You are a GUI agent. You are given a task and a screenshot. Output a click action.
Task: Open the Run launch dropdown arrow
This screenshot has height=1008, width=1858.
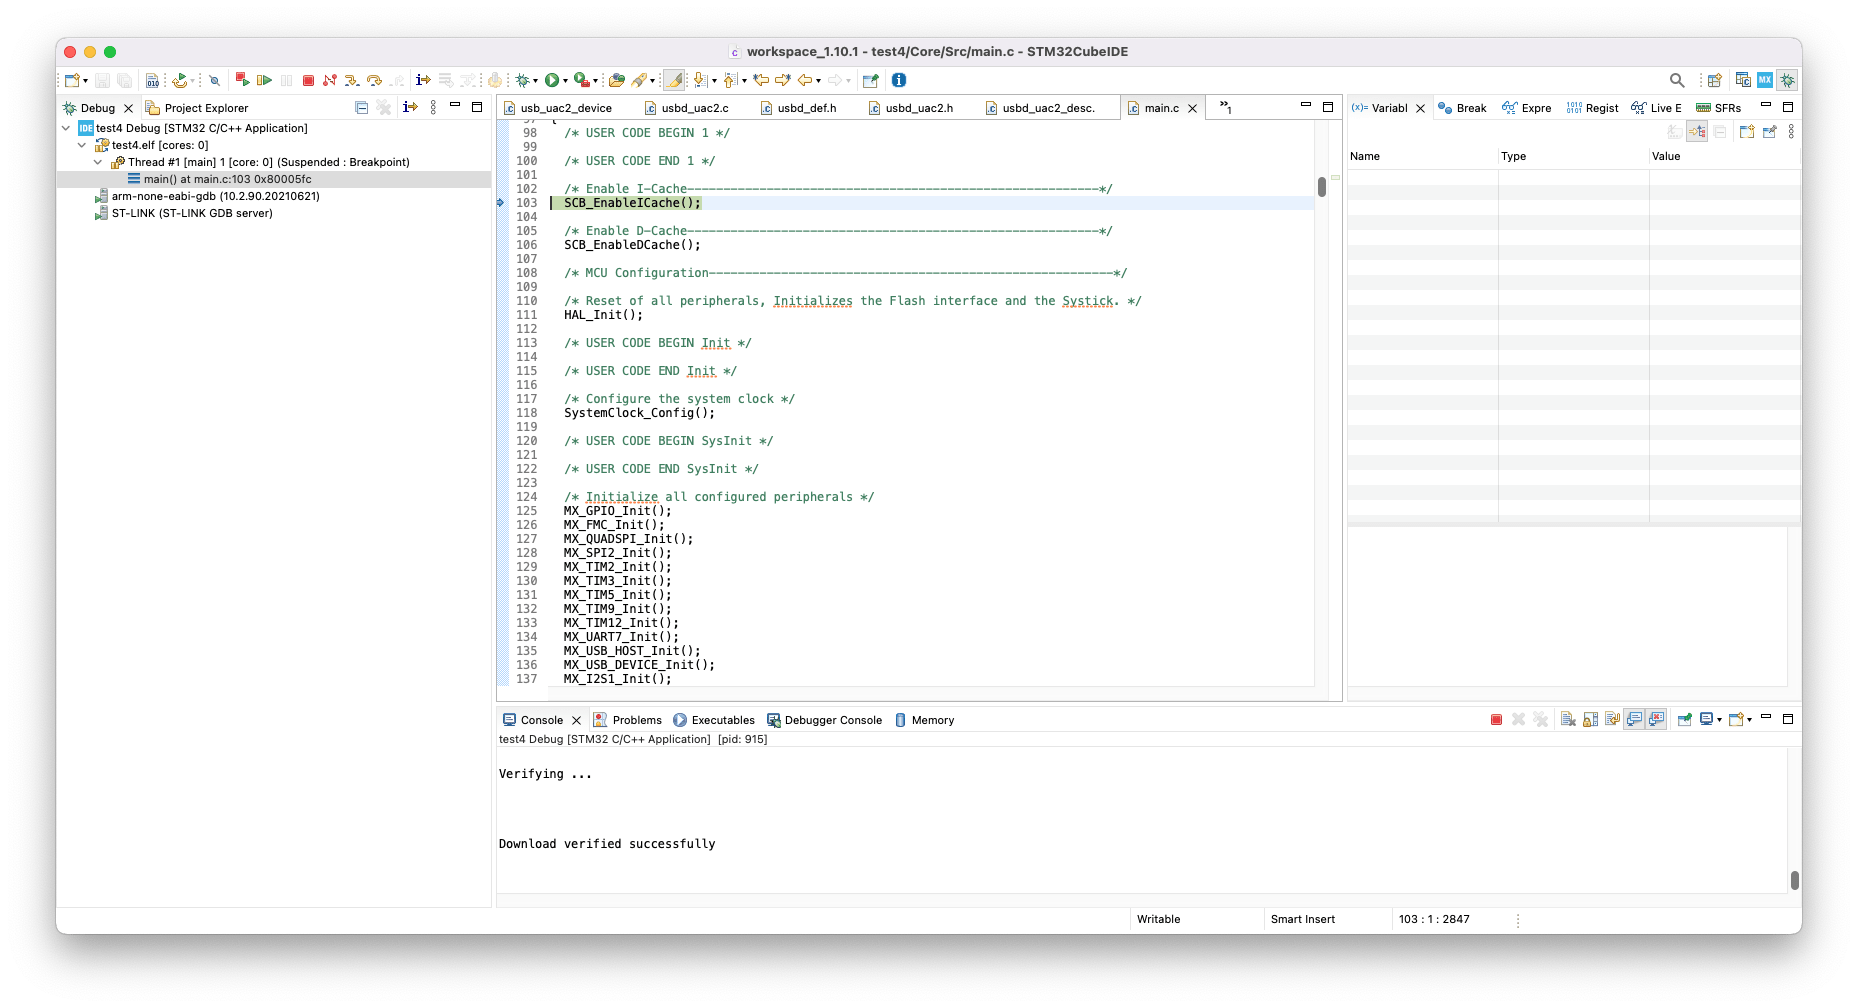click(565, 81)
